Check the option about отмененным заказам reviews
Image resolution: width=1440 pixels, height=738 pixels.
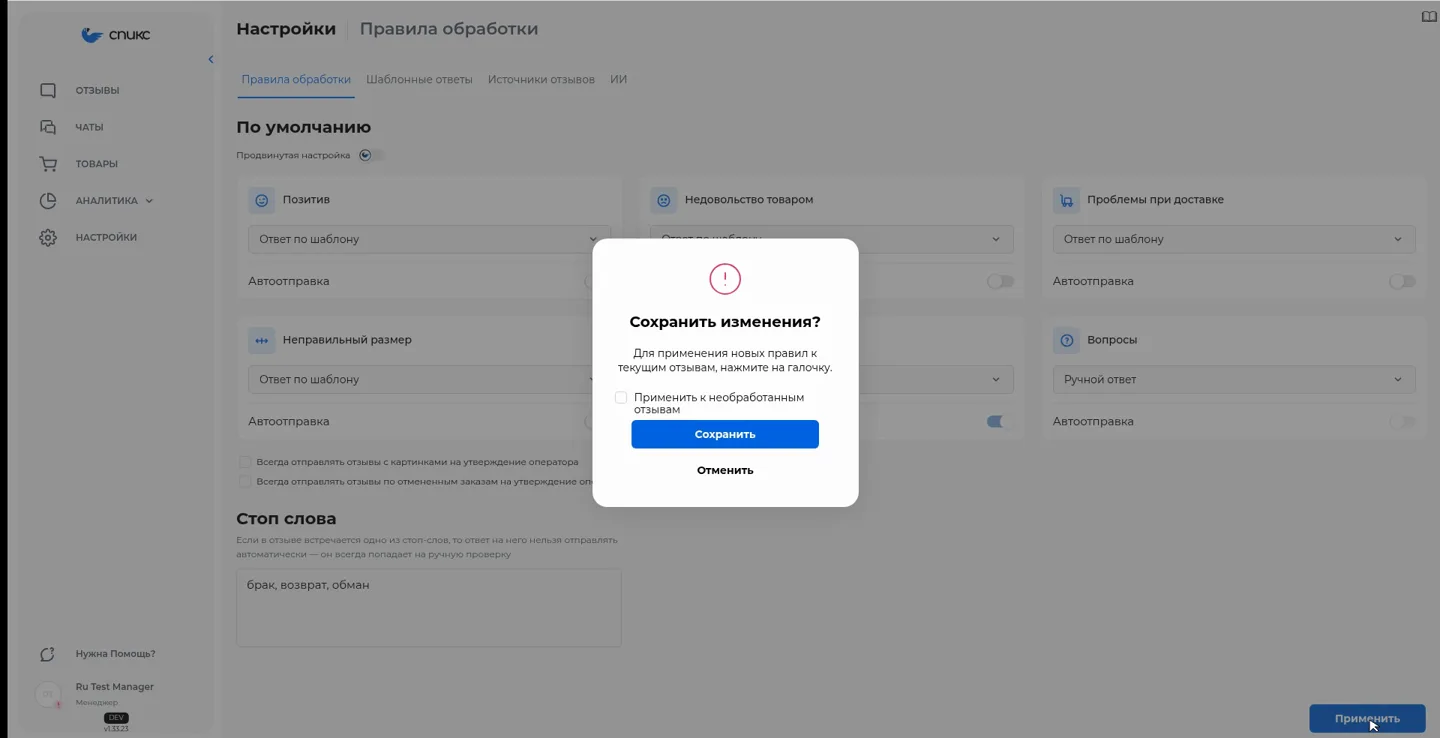[245, 481]
